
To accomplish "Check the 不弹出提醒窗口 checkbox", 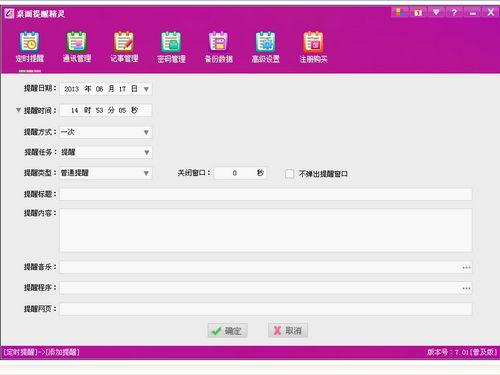I will point(289,174).
